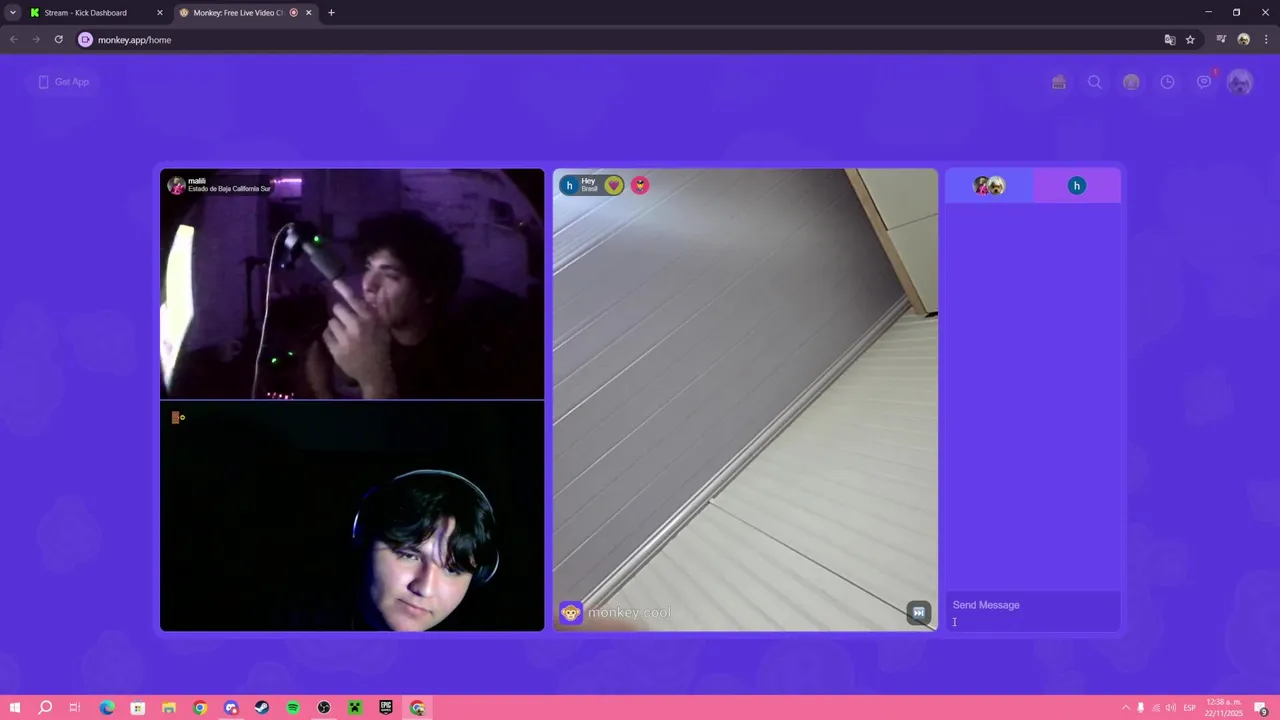Open the Windows Start menu
This screenshot has width=1280, height=720.
[x=14, y=708]
